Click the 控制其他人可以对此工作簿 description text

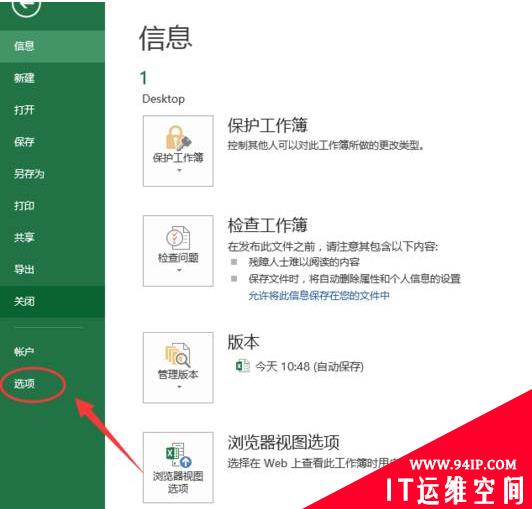tap(326, 146)
